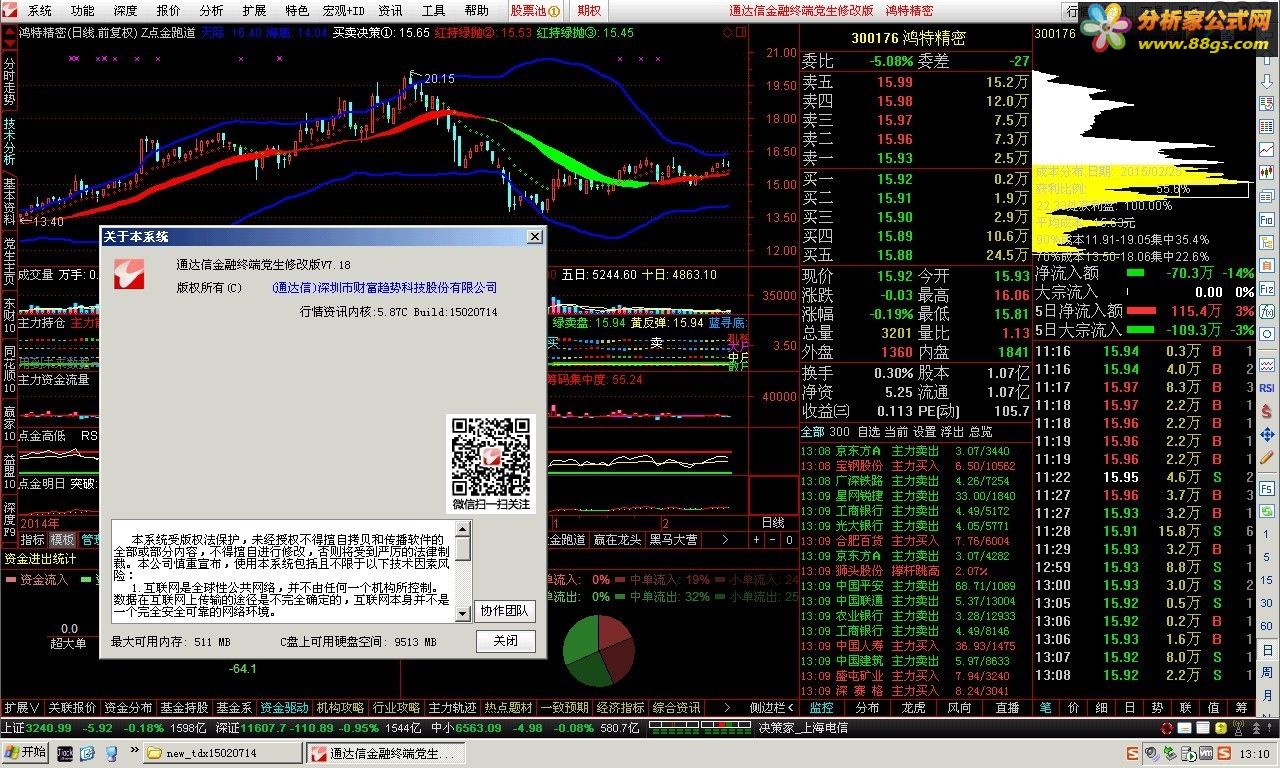This screenshot has width=1280, height=768.
Task: Click down arrow of disclaimer text scrollbar
Action: point(463,613)
